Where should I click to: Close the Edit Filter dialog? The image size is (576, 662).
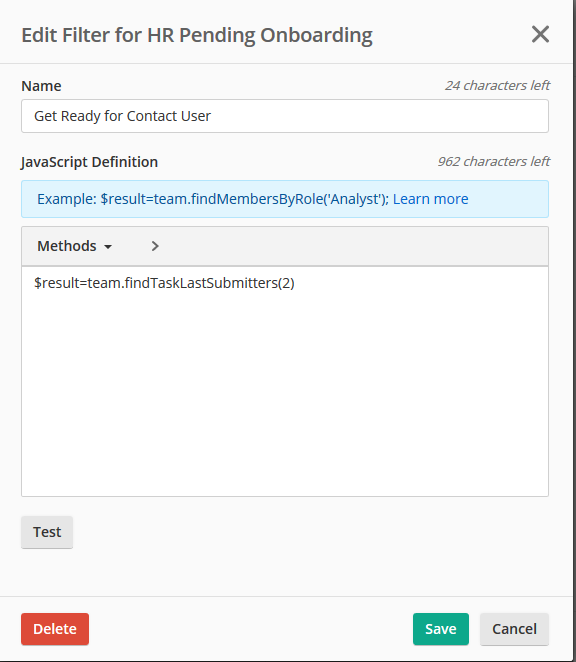click(x=540, y=34)
